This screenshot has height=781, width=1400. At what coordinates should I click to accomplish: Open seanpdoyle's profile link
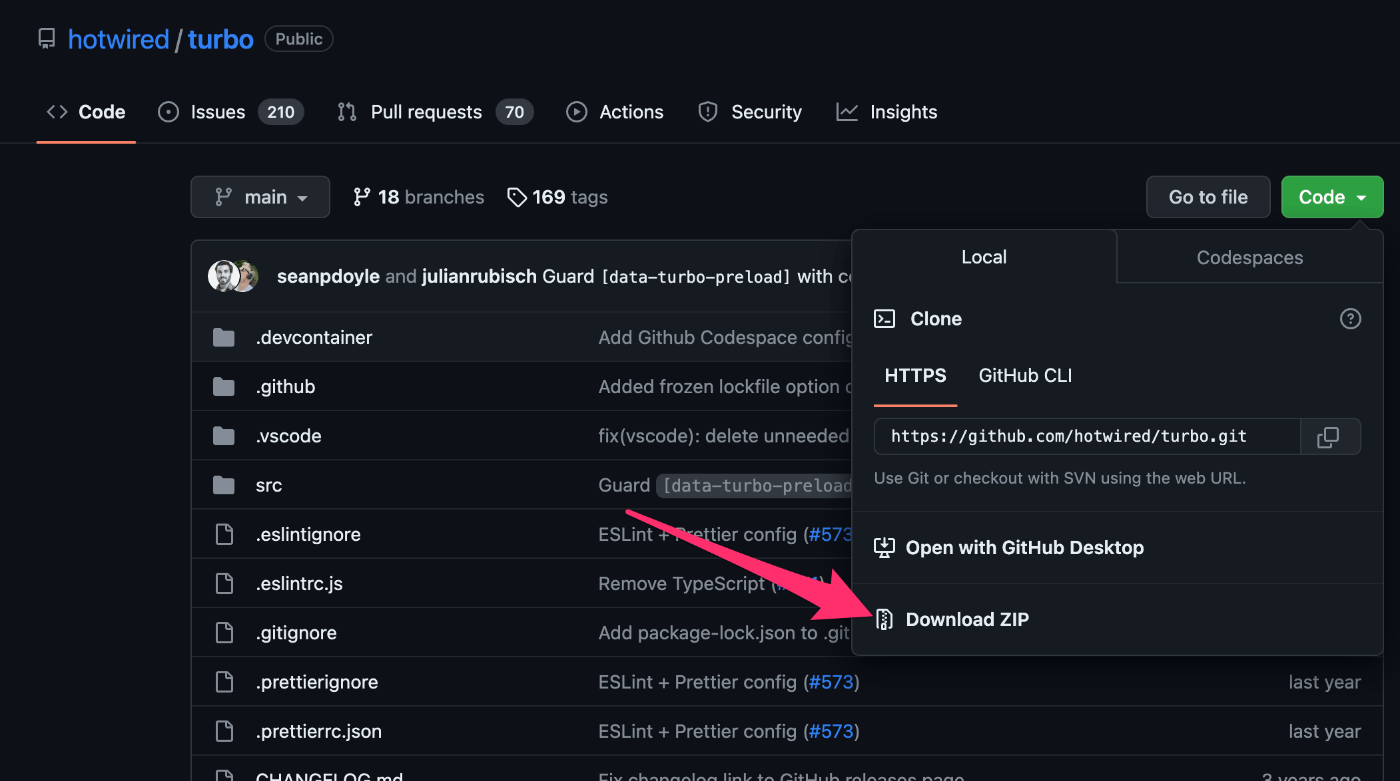click(x=328, y=276)
